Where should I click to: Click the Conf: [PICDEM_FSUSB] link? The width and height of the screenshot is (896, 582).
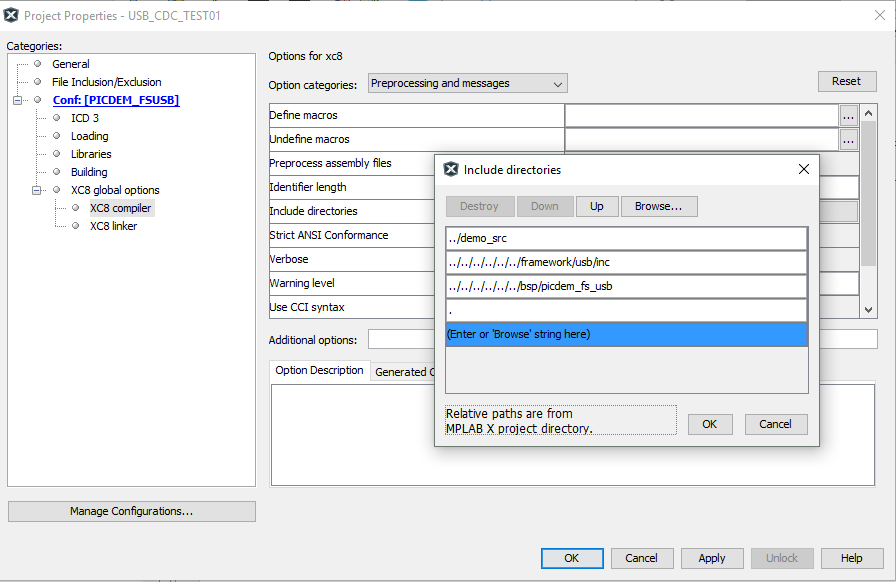pos(116,100)
